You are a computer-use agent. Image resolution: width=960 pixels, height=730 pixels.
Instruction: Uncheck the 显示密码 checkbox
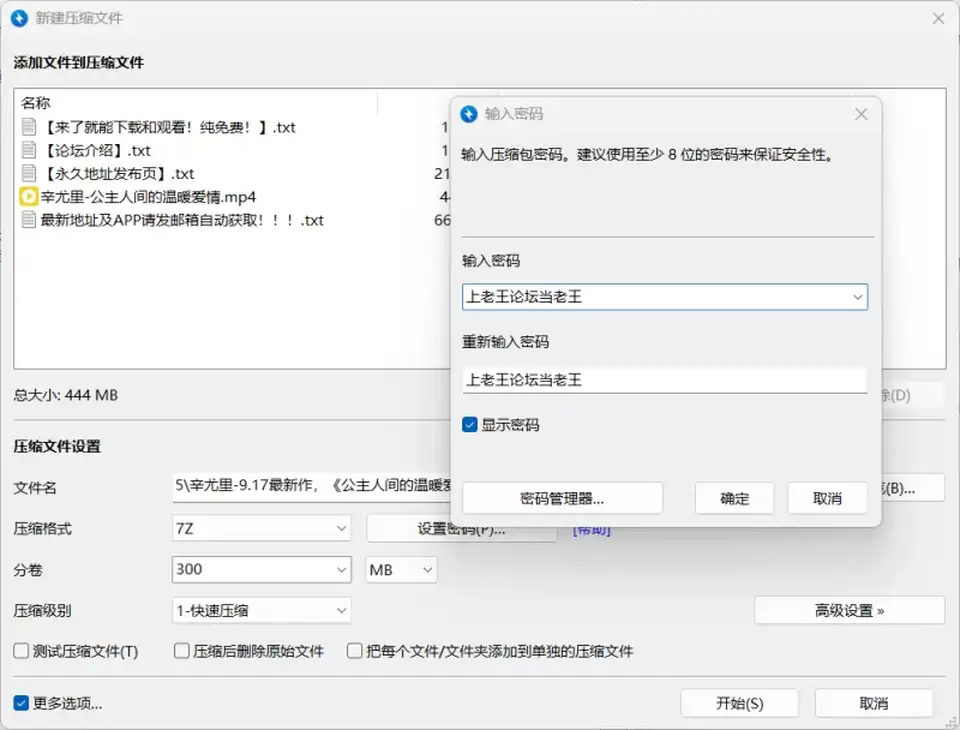point(470,424)
